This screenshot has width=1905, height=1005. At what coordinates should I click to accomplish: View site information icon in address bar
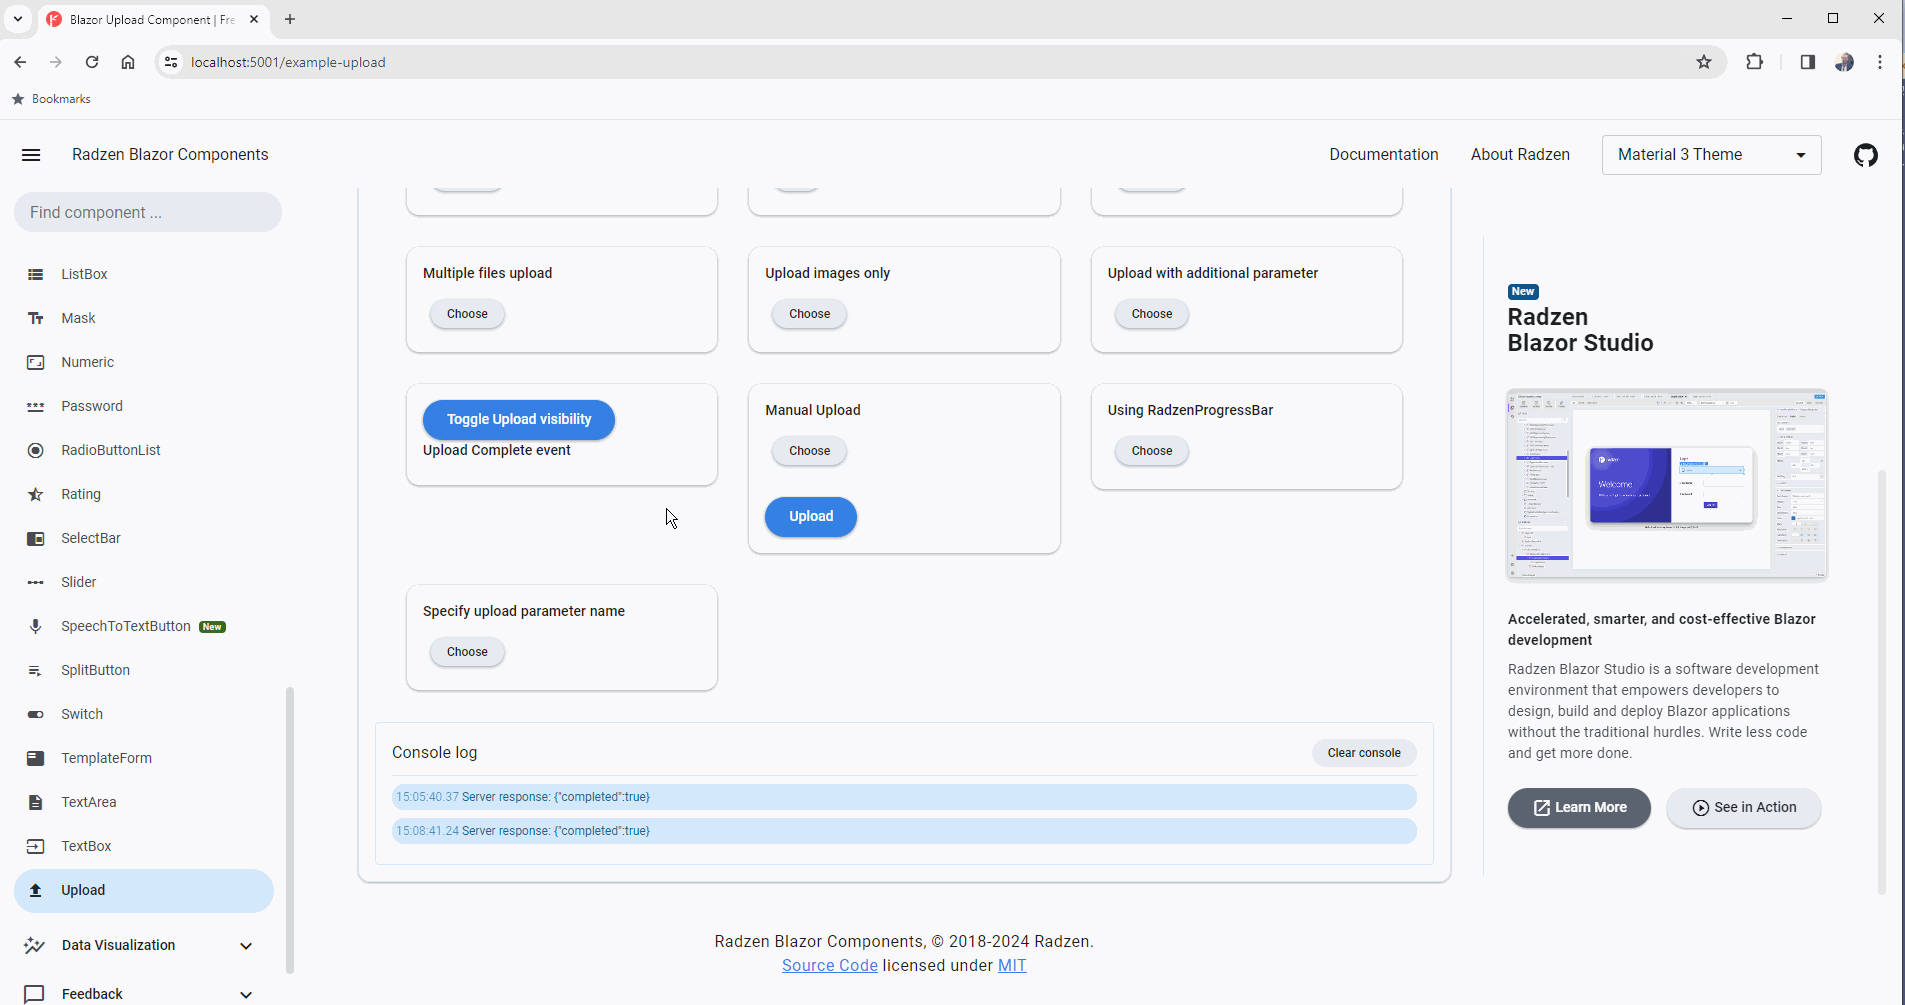click(x=171, y=62)
